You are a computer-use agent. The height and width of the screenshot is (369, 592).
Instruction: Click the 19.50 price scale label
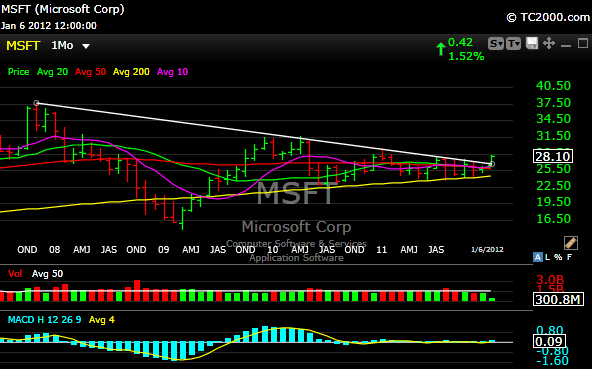553,202
